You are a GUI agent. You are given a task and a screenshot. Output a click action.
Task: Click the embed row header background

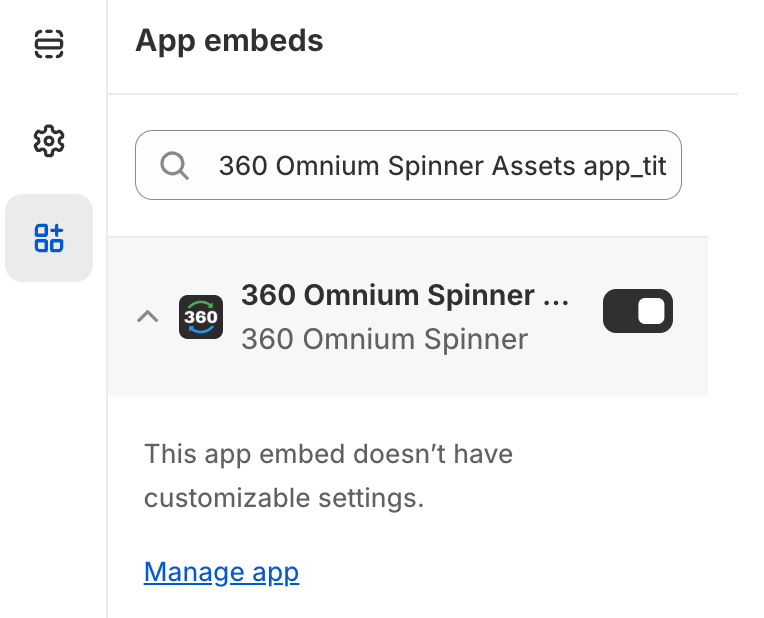[408, 316]
